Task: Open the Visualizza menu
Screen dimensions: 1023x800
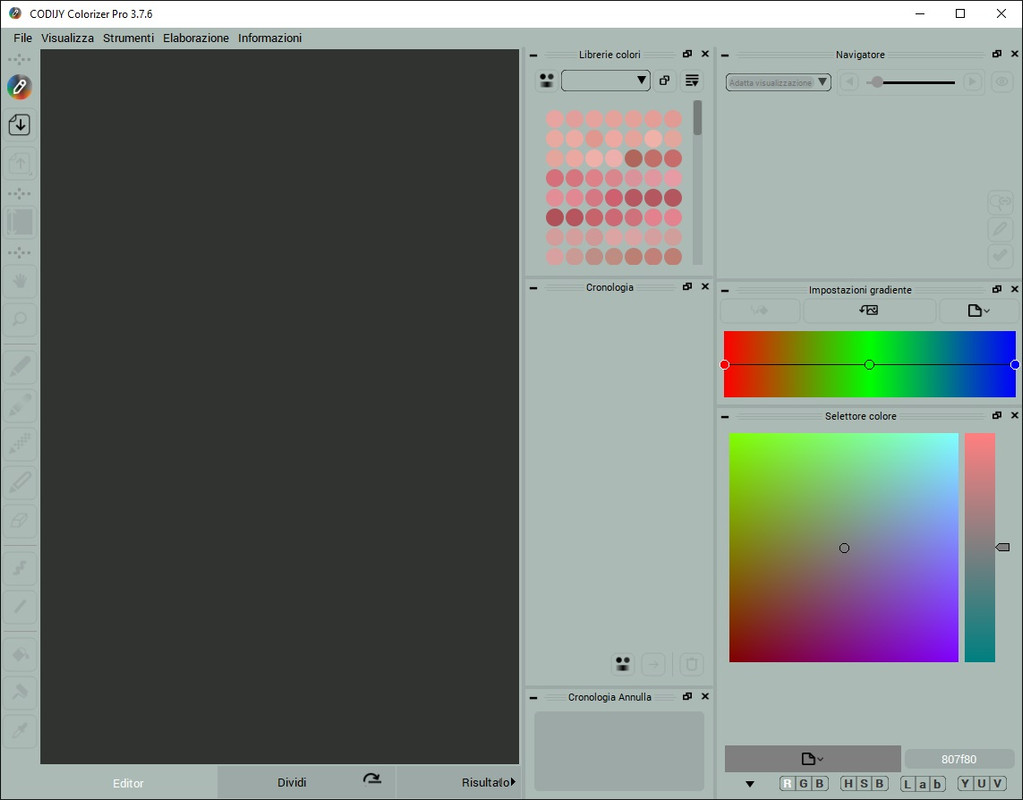Action: [67, 38]
